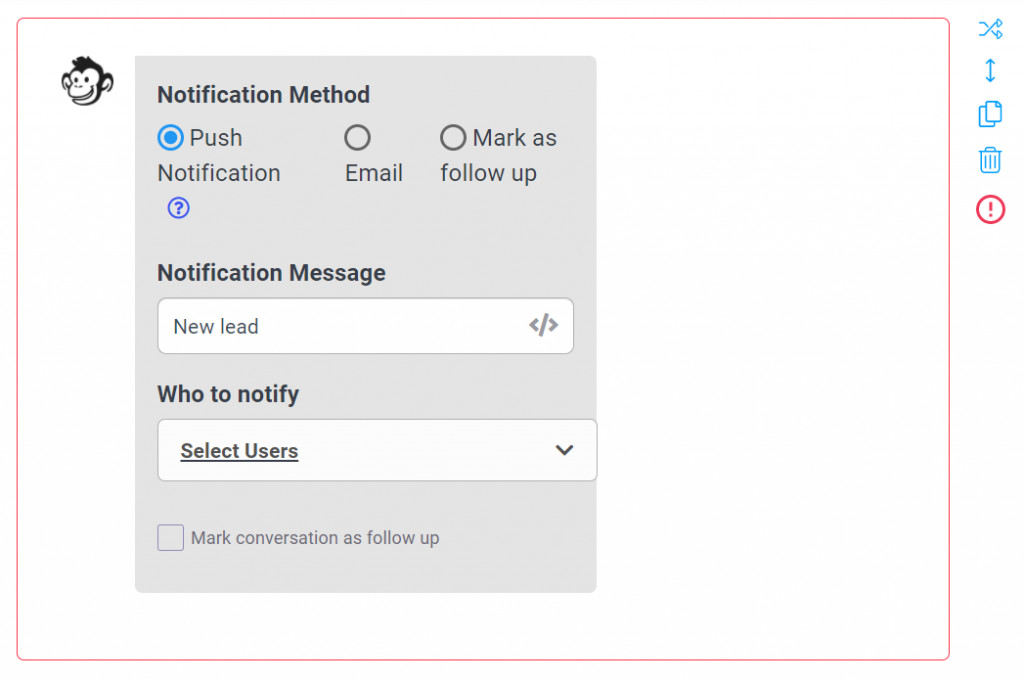
Task: Select the Mark as follow up radio button
Action: pyautogui.click(x=453, y=138)
